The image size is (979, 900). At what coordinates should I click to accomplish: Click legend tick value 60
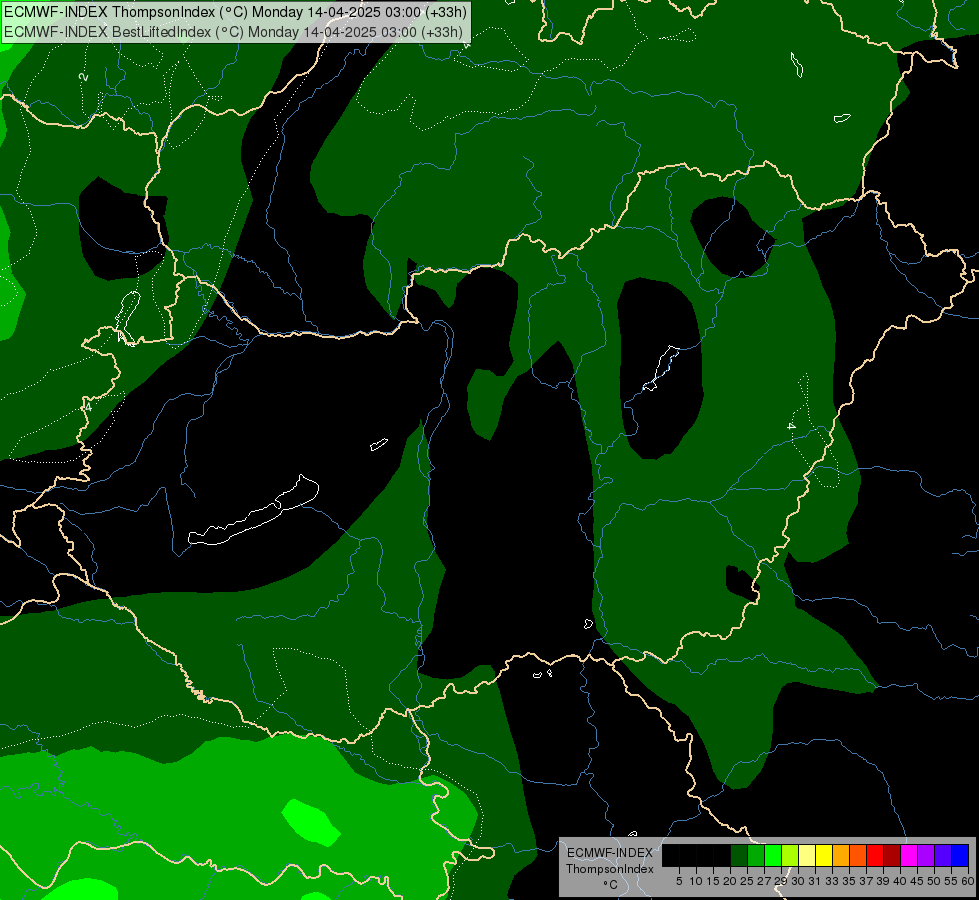(968, 881)
